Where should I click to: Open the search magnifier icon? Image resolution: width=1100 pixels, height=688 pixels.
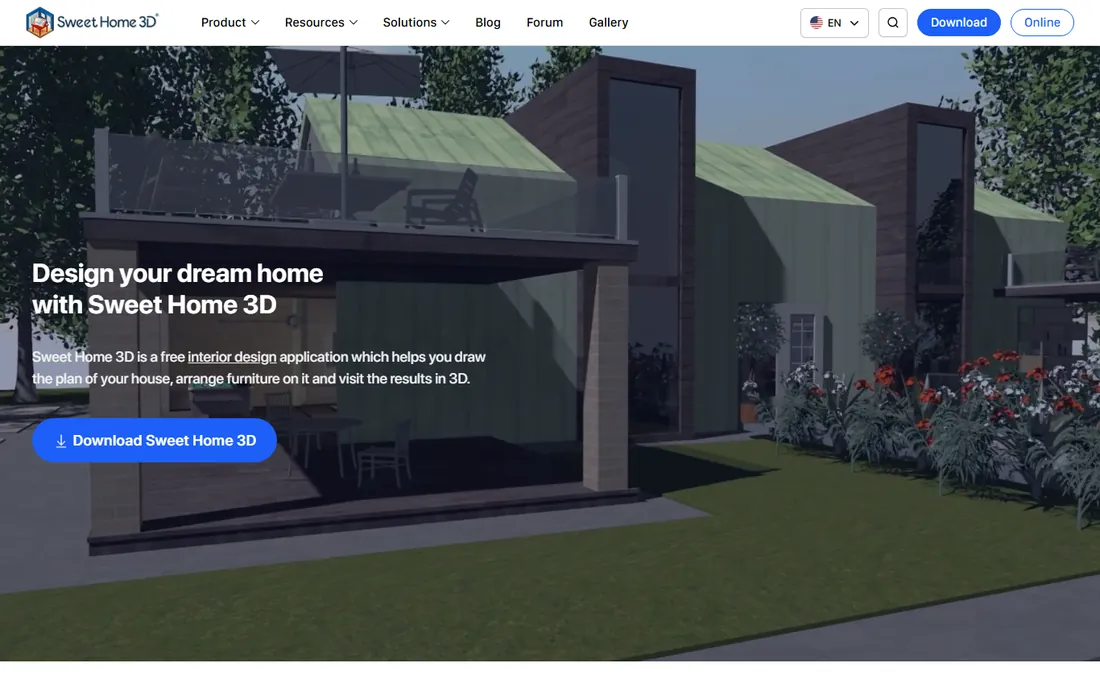click(x=892, y=22)
